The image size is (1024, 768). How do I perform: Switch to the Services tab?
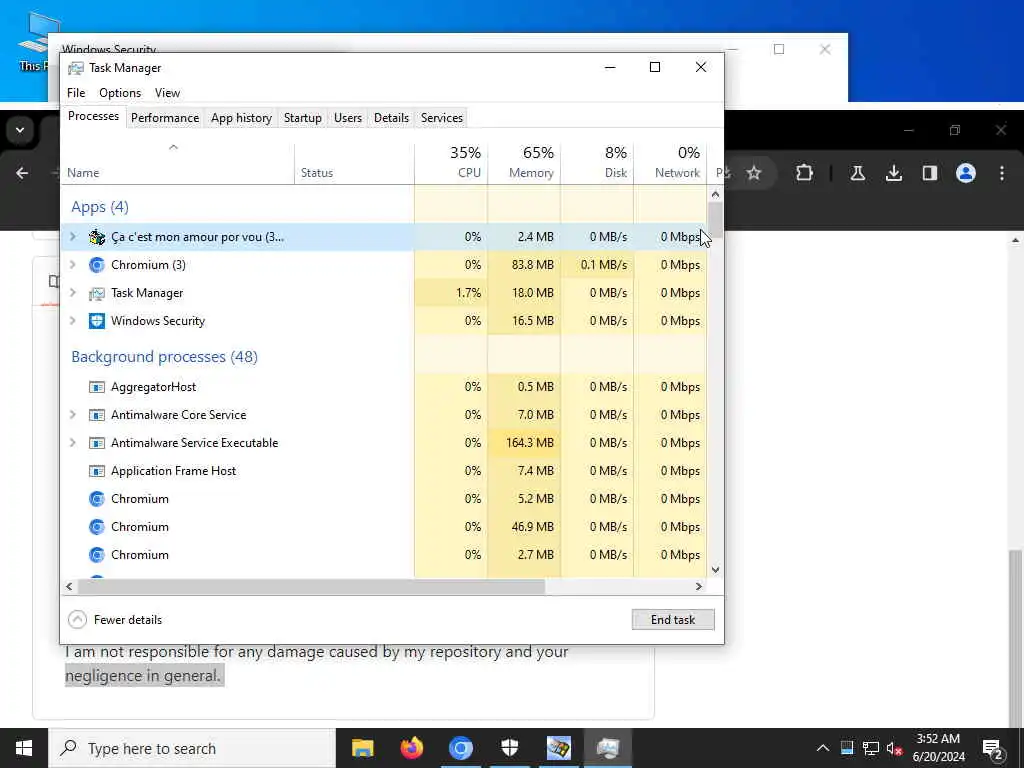click(x=441, y=118)
